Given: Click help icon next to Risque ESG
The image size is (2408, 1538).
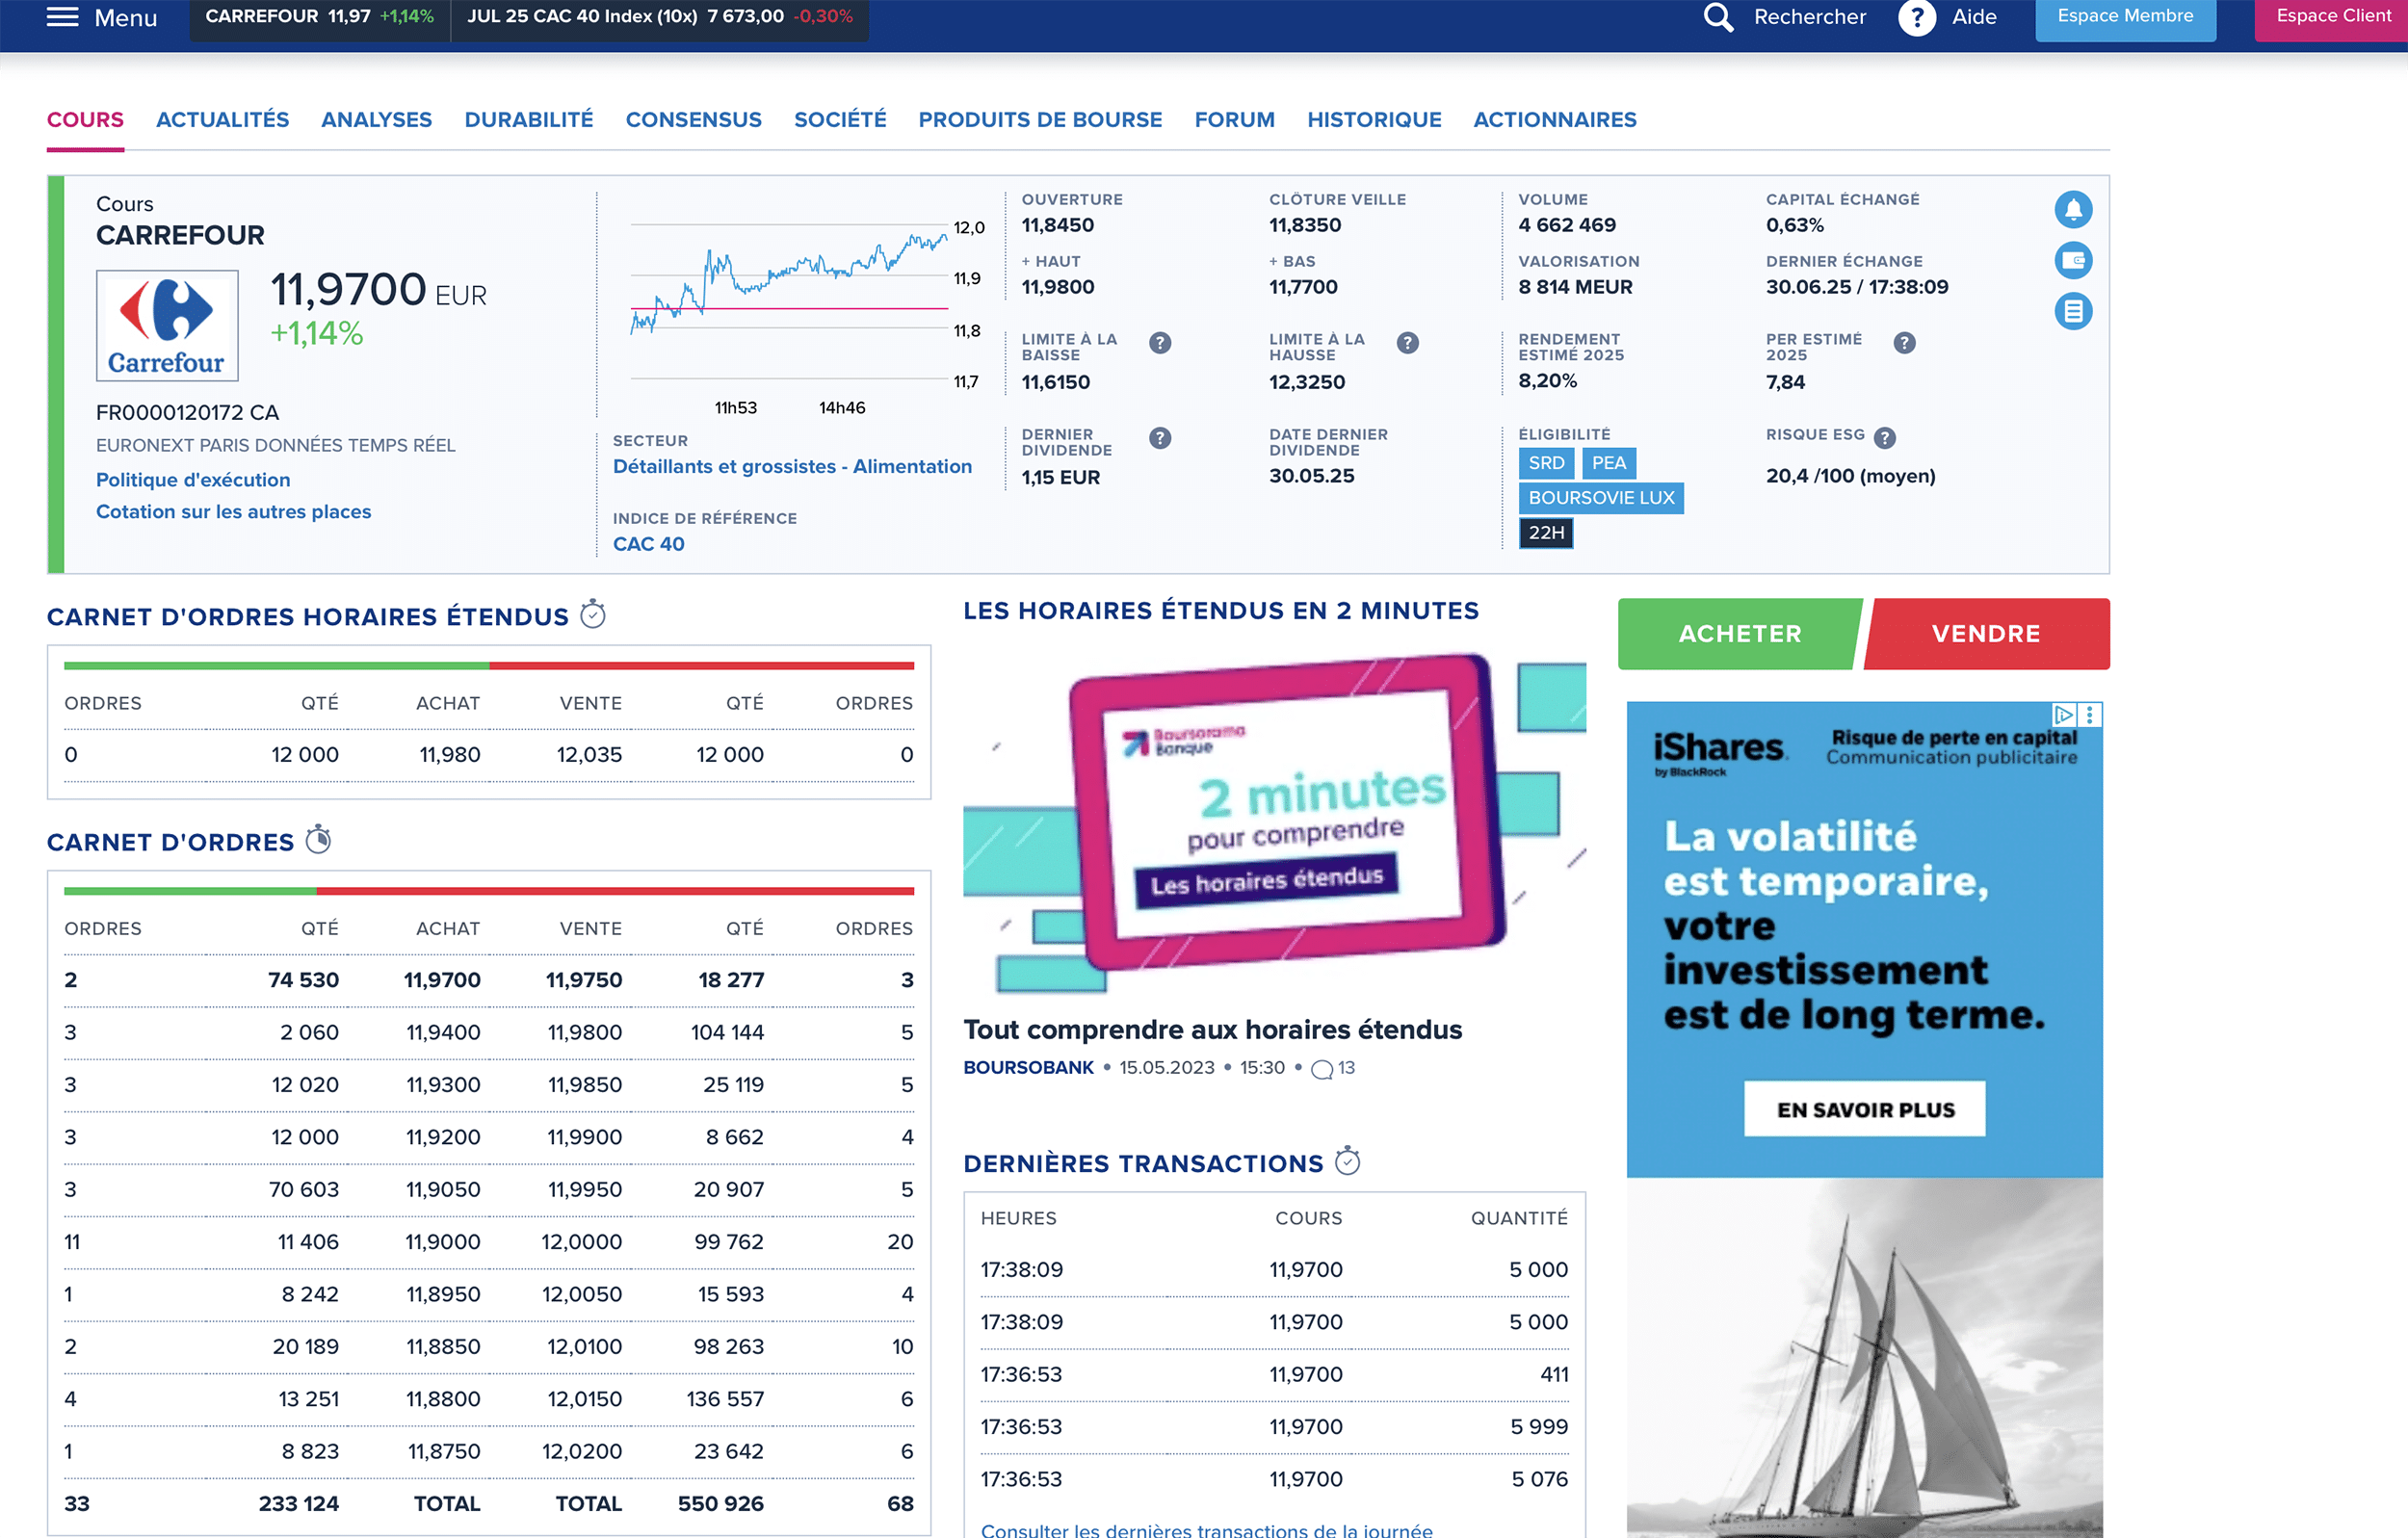Looking at the screenshot, I should pos(1884,437).
